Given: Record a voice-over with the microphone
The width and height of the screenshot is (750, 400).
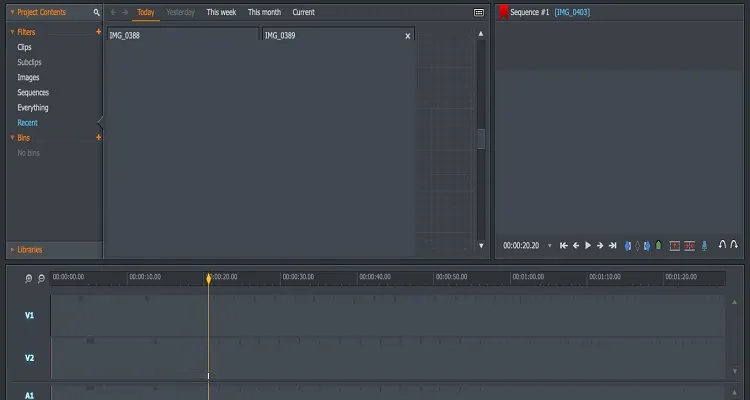Looking at the screenshot, I should (704, 245).
